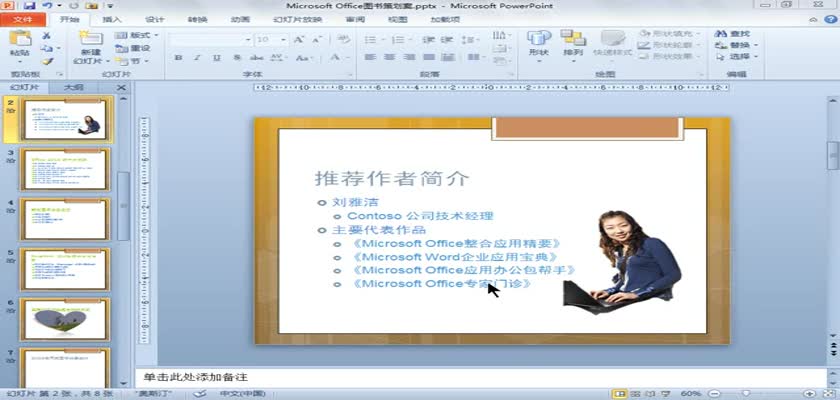
Task: Close the slides thumbnail pane
Action: click(x=122, y=88)
